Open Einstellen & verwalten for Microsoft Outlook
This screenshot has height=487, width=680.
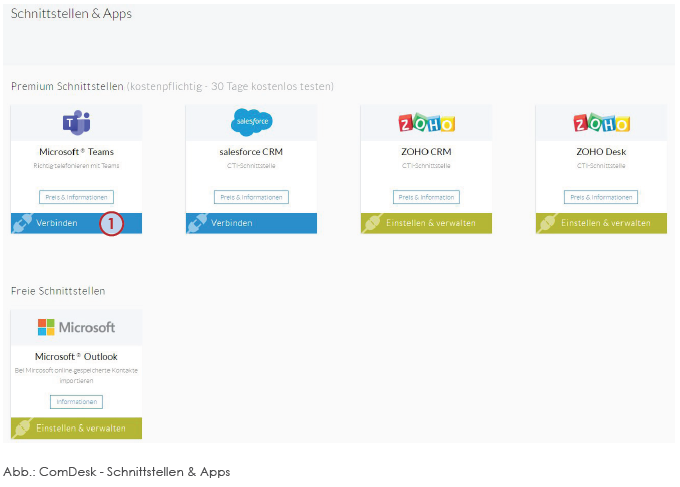[76, 428]
